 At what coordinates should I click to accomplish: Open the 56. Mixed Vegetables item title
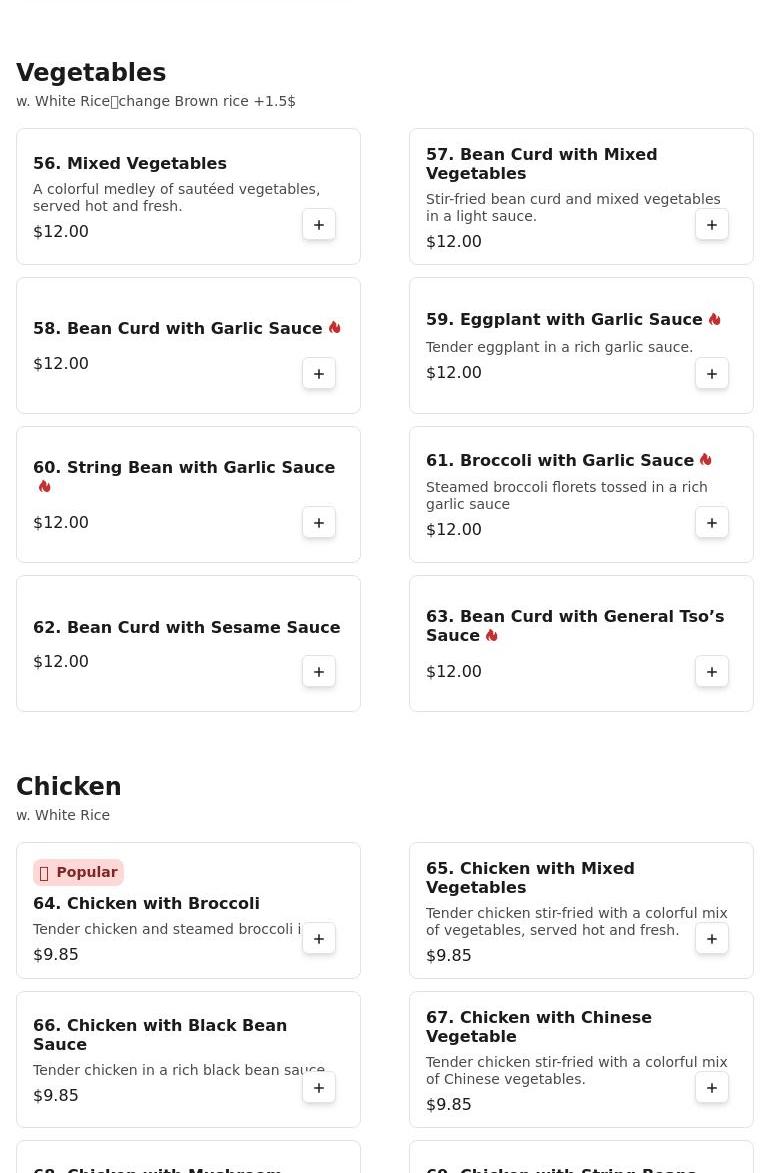click(130, 163)
